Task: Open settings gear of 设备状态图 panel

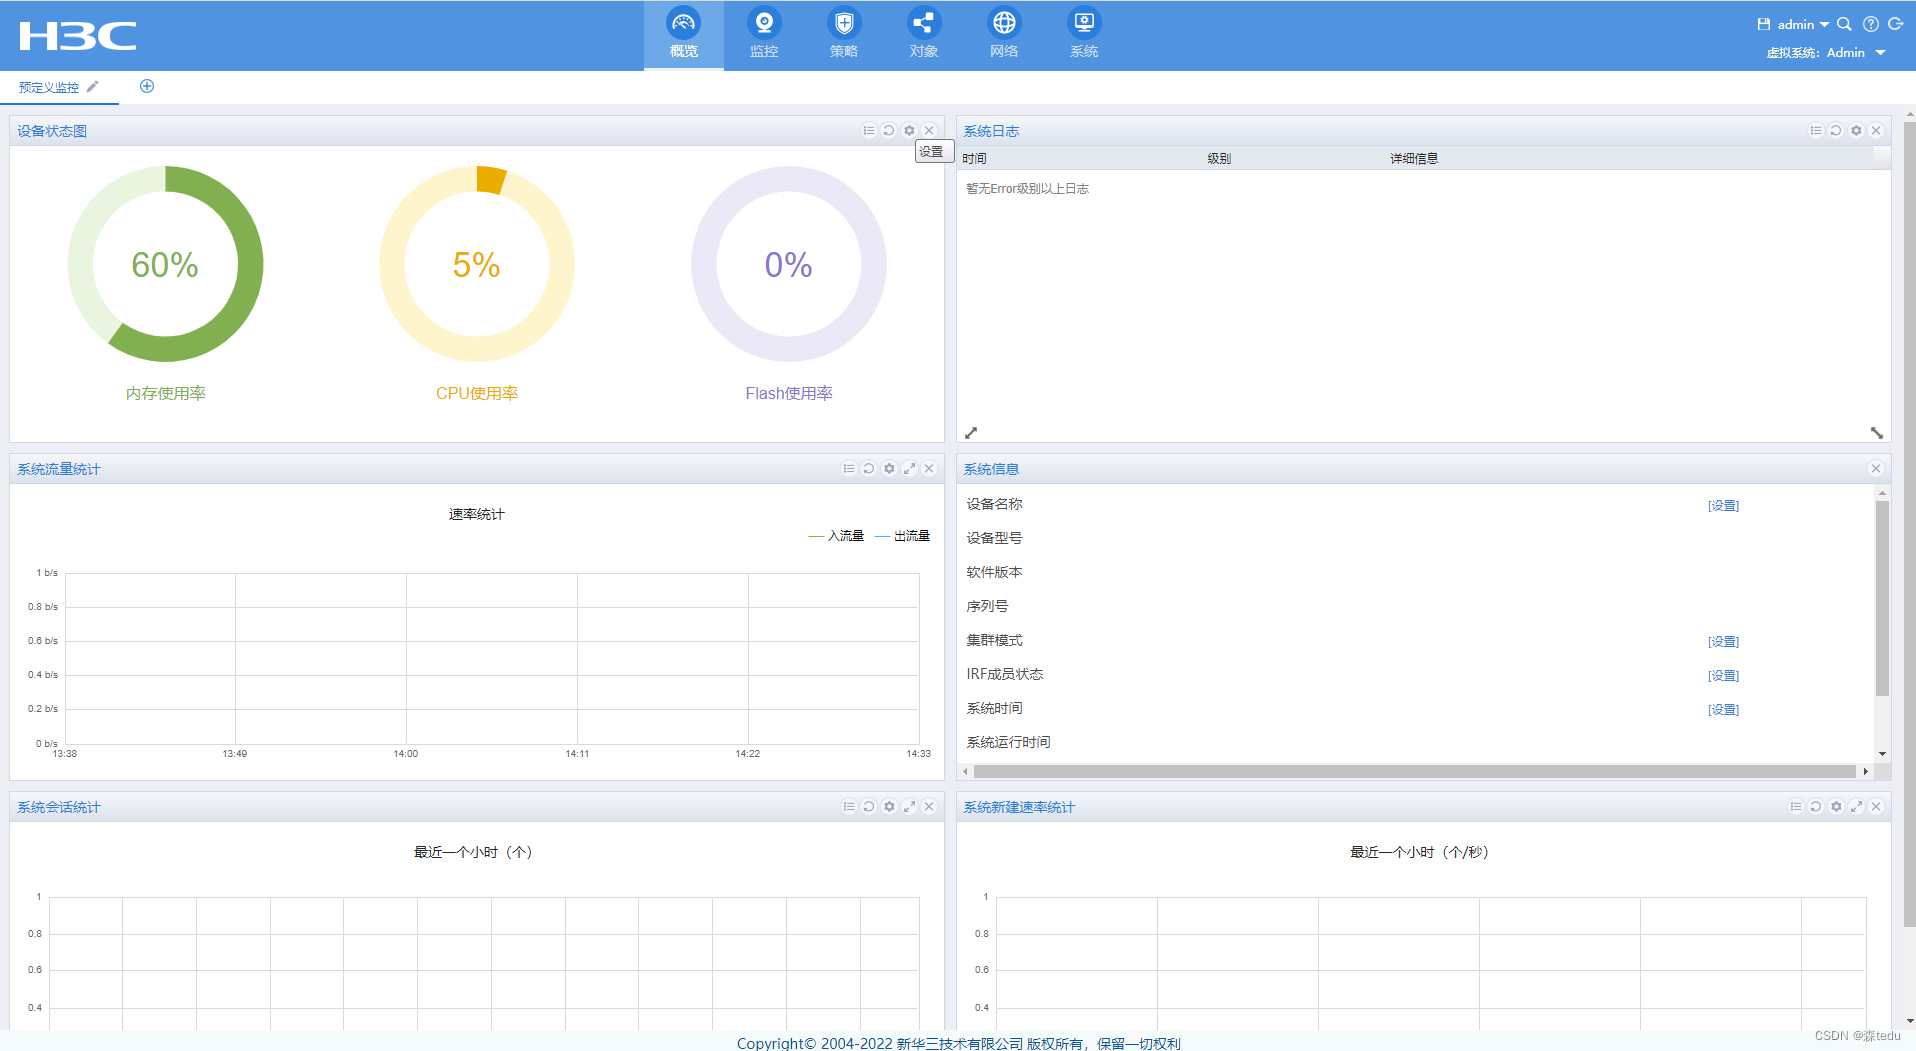Action: click(x=909, y=130)
